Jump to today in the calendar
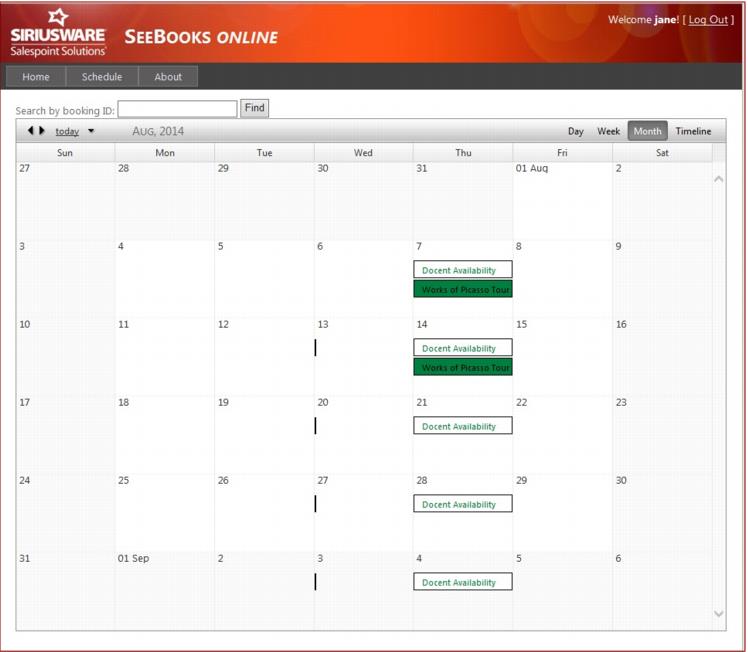The image size is (748, 652). [67, 131]
